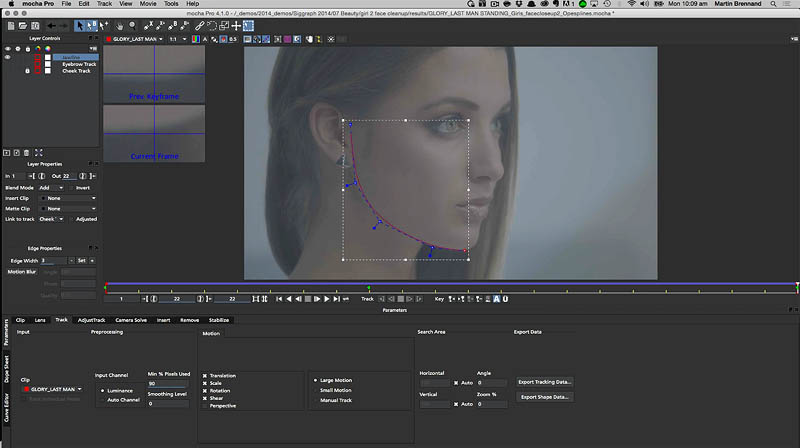Toggle visibility of the Eyebrow Track layer

(8, 64)
